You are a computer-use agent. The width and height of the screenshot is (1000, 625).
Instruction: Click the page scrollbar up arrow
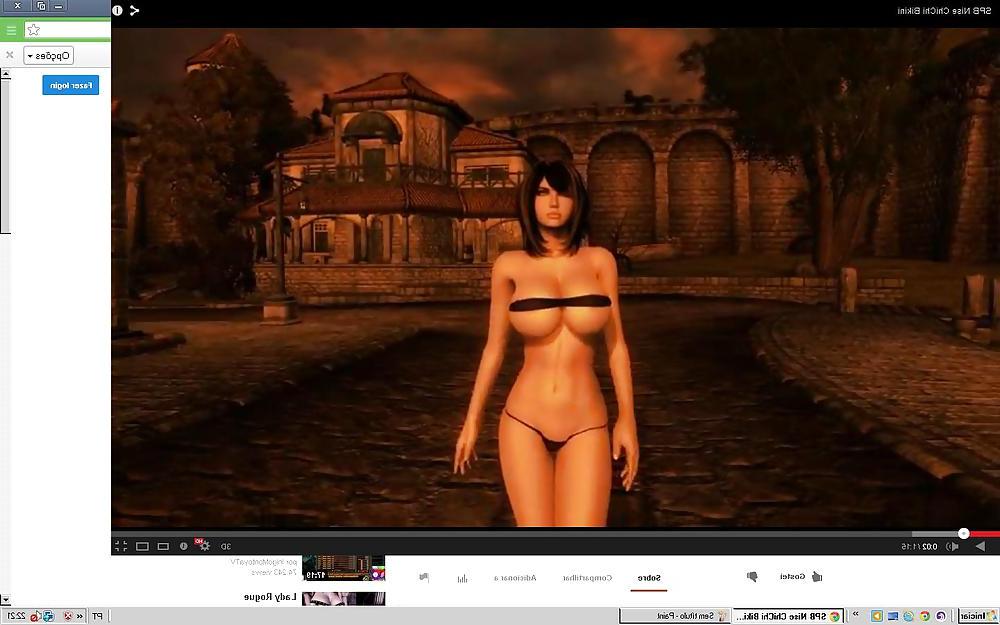[x=6, y=74]
